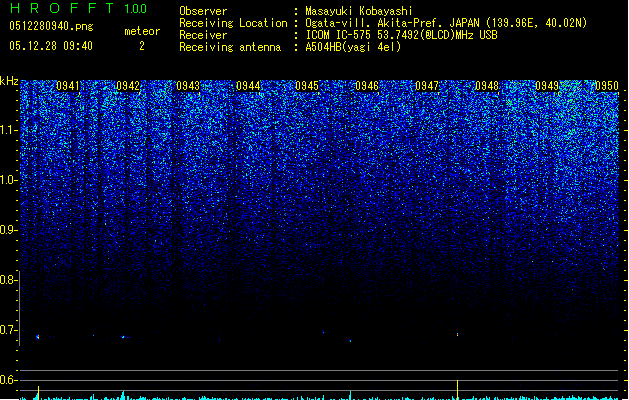Click the meteor echo just before 0941
The height and width of the screenshot is (400, 629).
point(37,337)
